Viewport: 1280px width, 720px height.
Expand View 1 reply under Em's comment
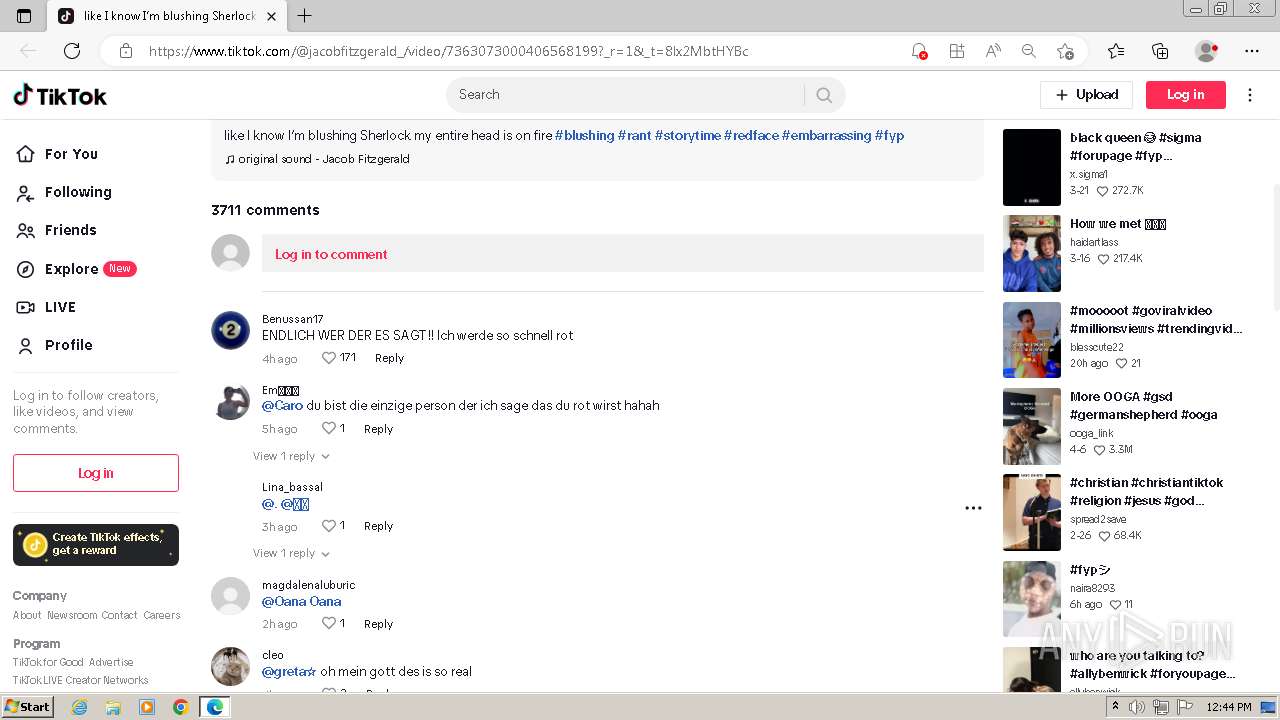pos(291,456)
